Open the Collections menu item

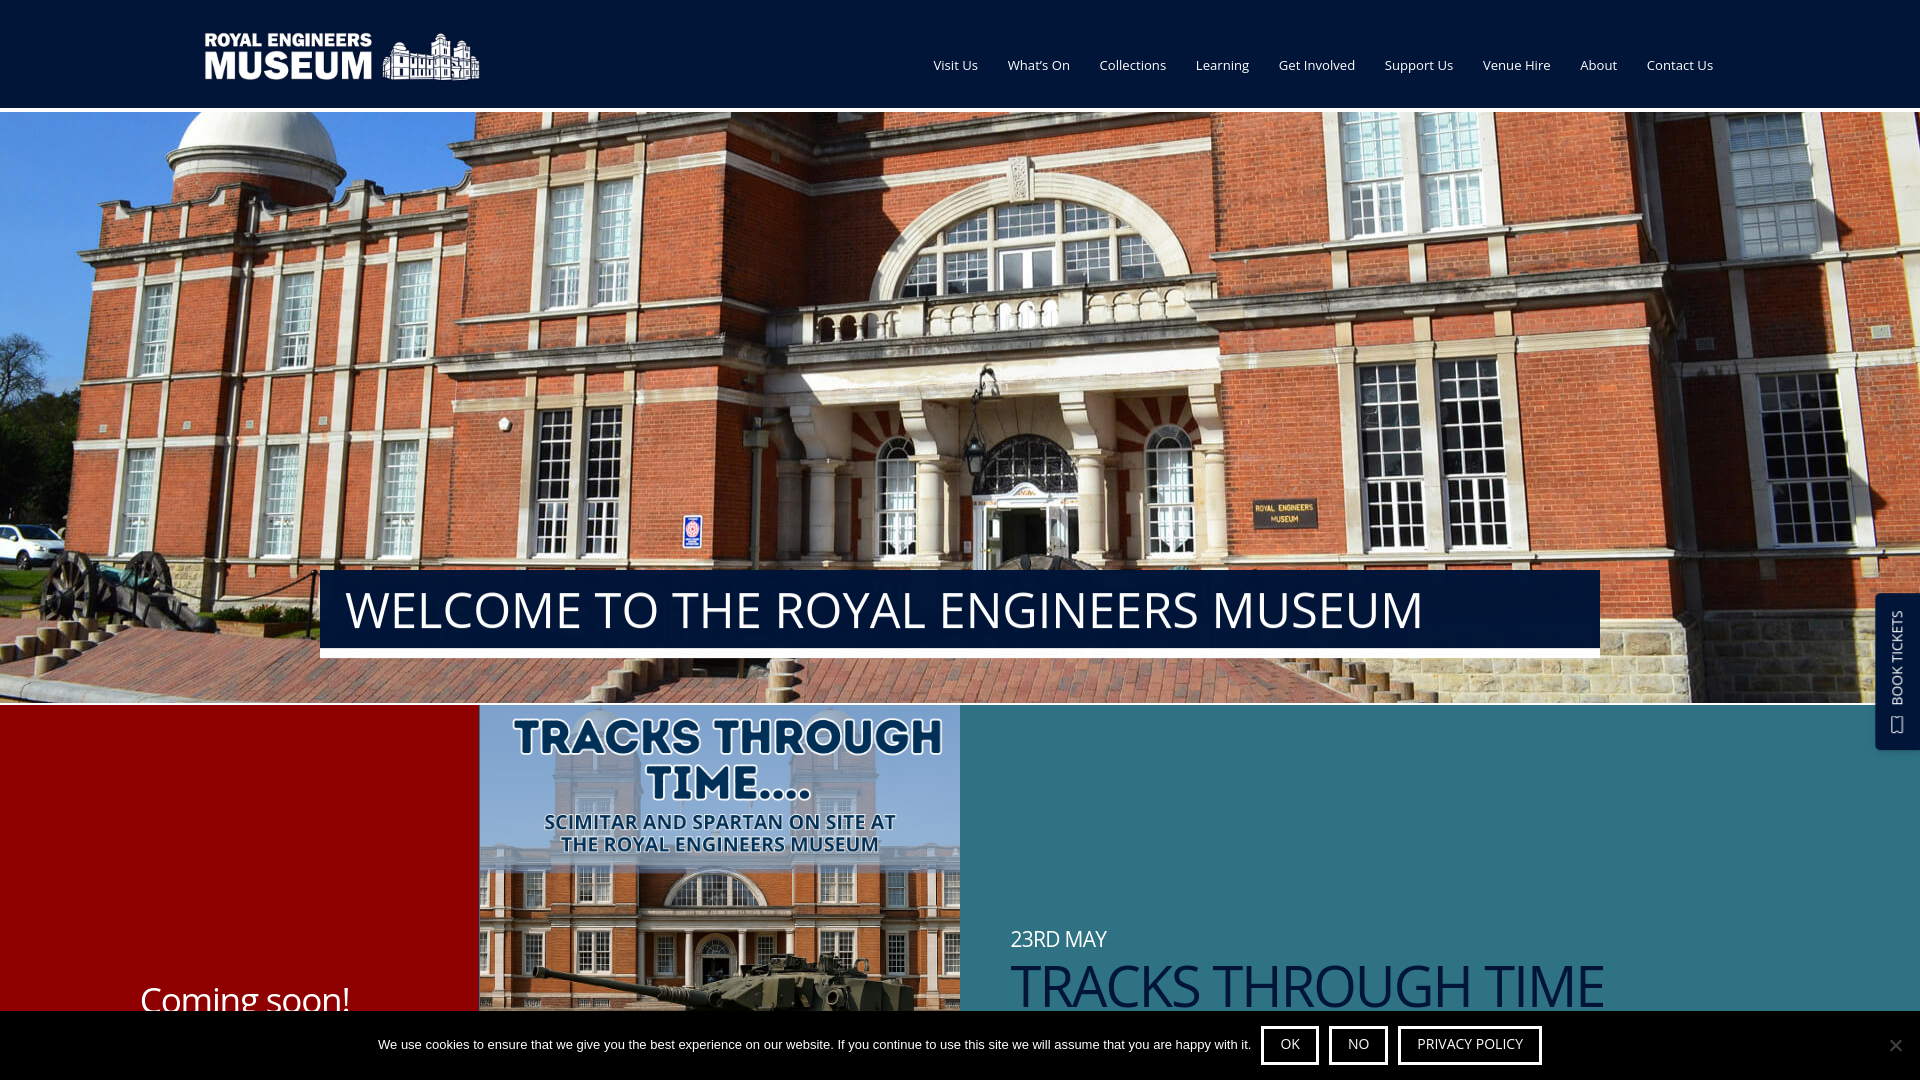[x=1132, y=65]
